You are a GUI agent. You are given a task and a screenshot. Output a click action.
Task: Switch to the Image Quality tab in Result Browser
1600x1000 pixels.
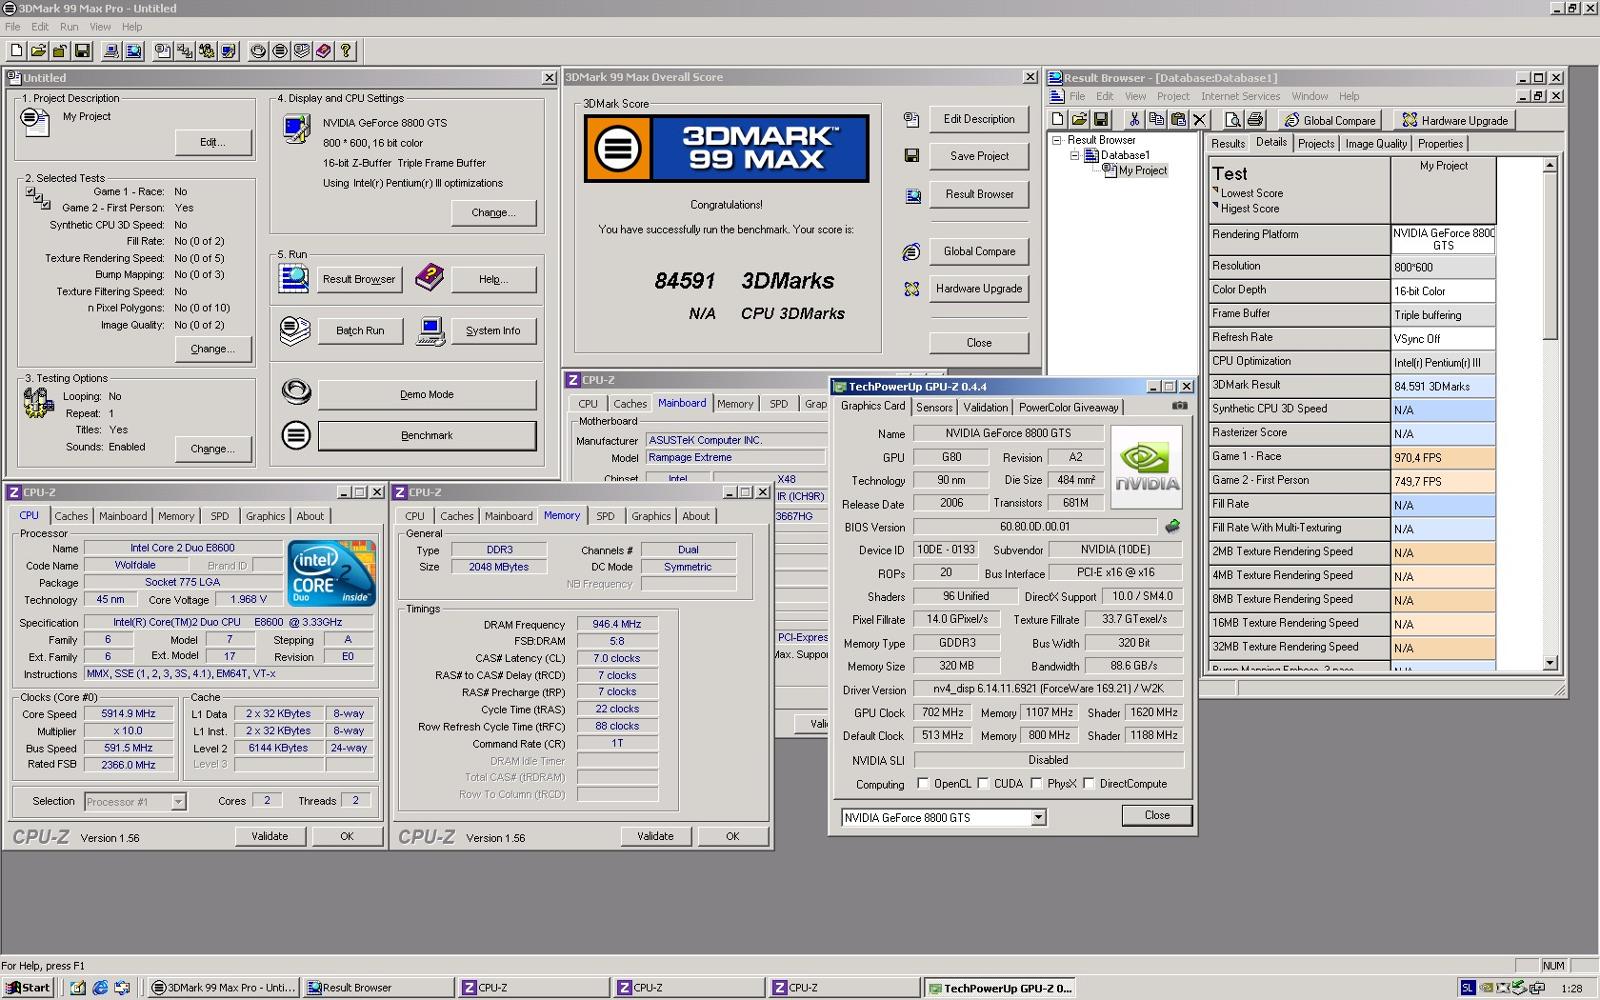click(1375, 144)
